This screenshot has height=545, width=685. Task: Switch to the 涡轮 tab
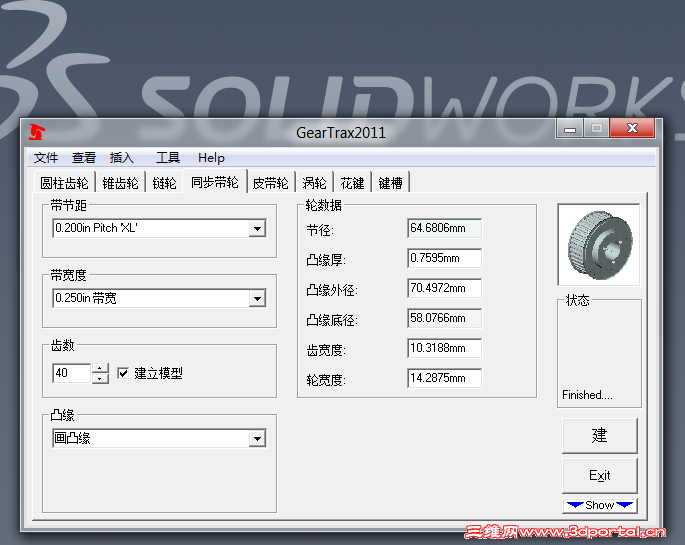click(x=314, y=183)
